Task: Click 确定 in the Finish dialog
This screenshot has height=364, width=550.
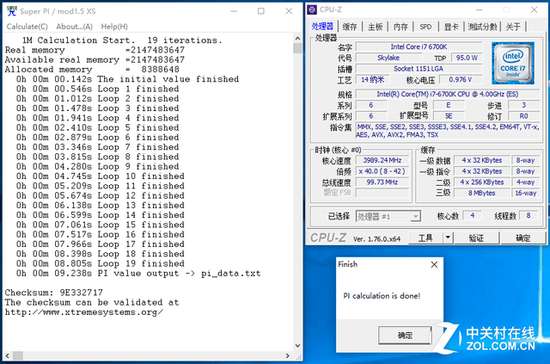Action: (405, 335)
